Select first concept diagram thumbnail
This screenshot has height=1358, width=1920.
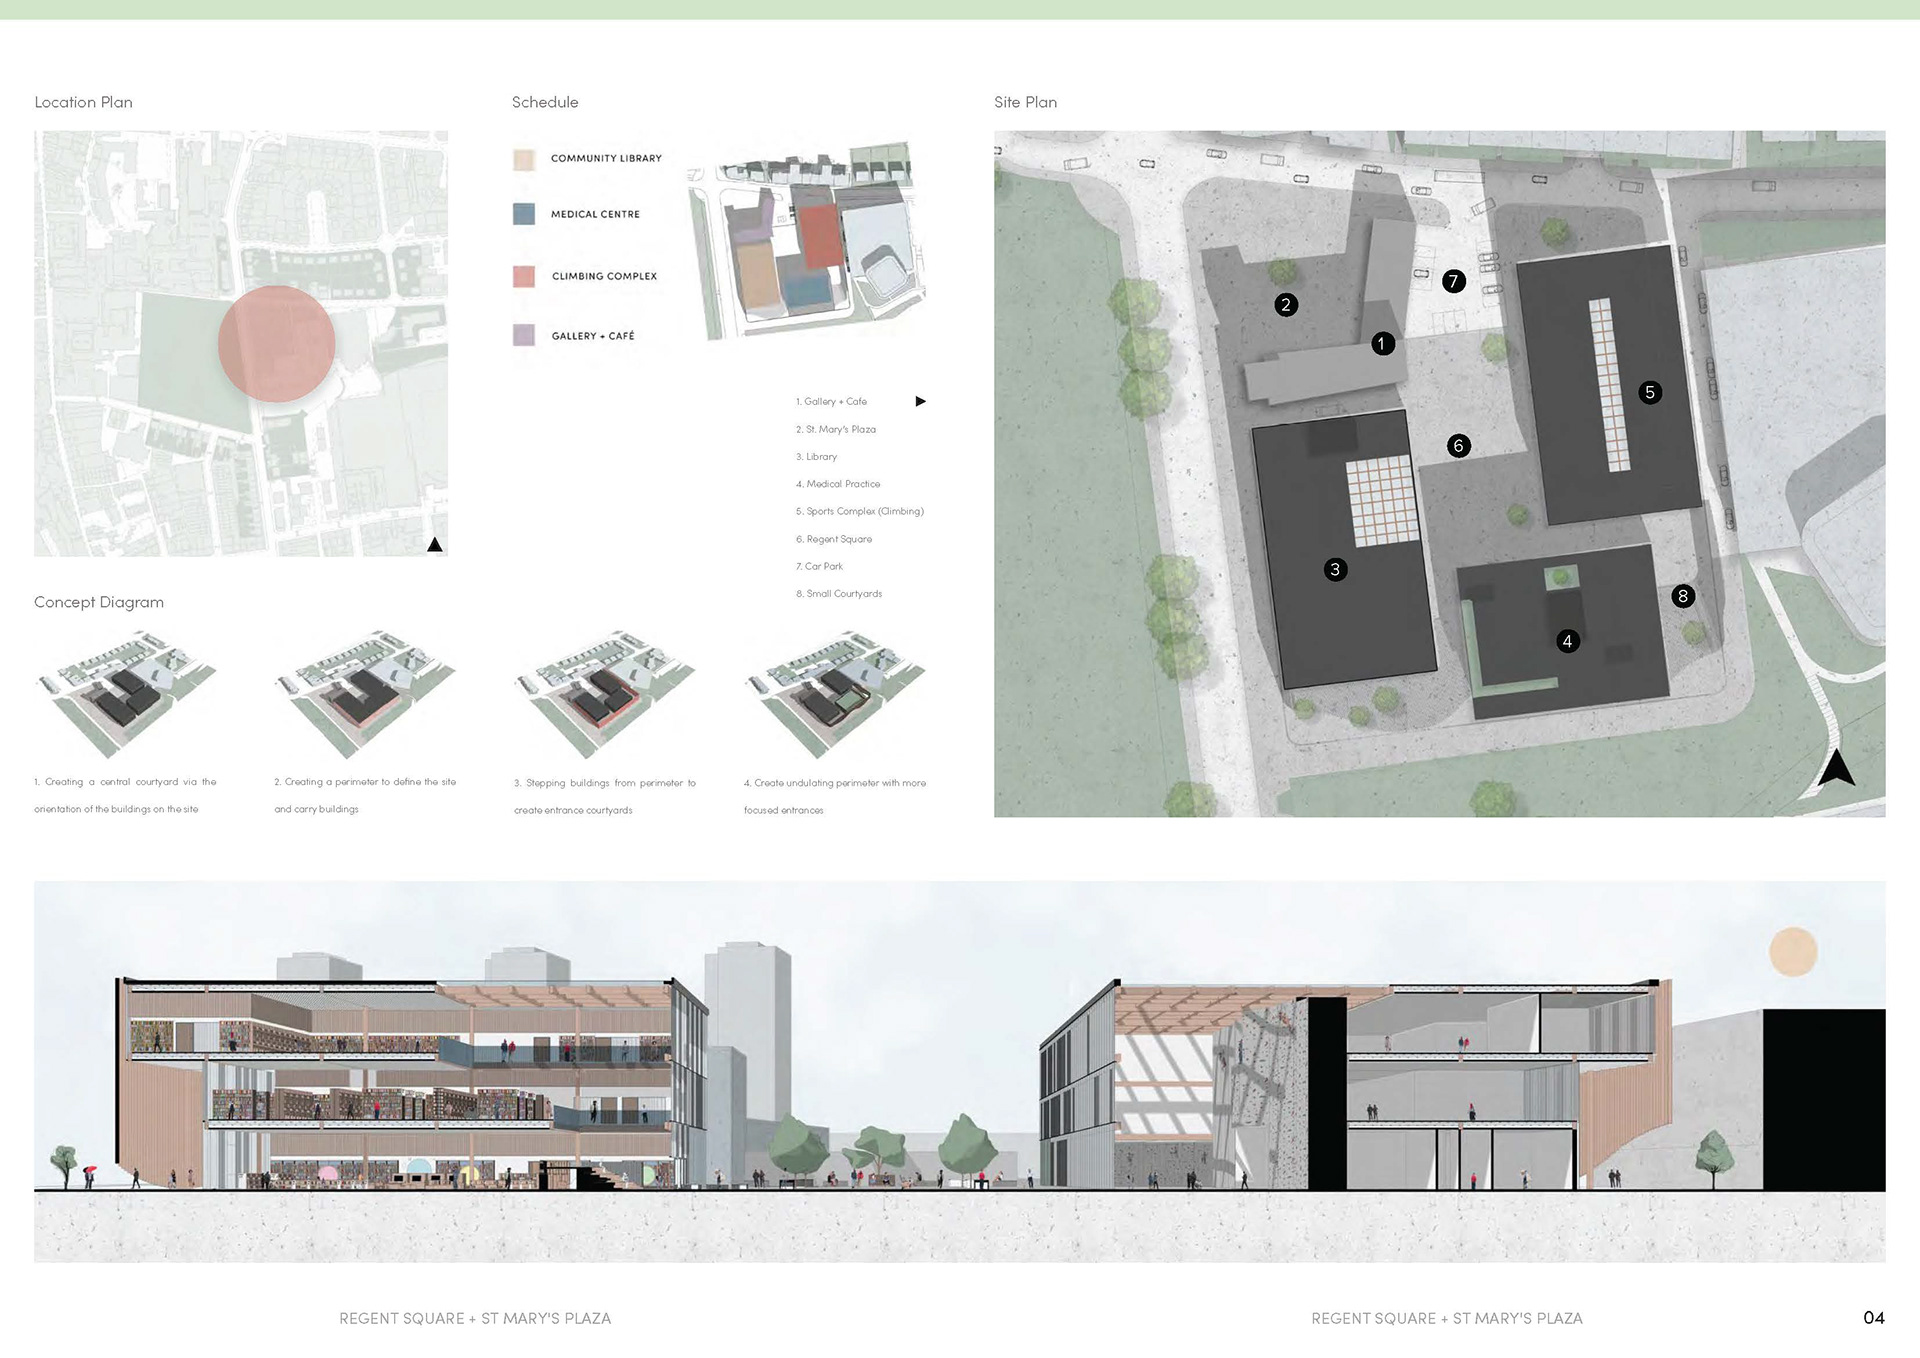127,692
